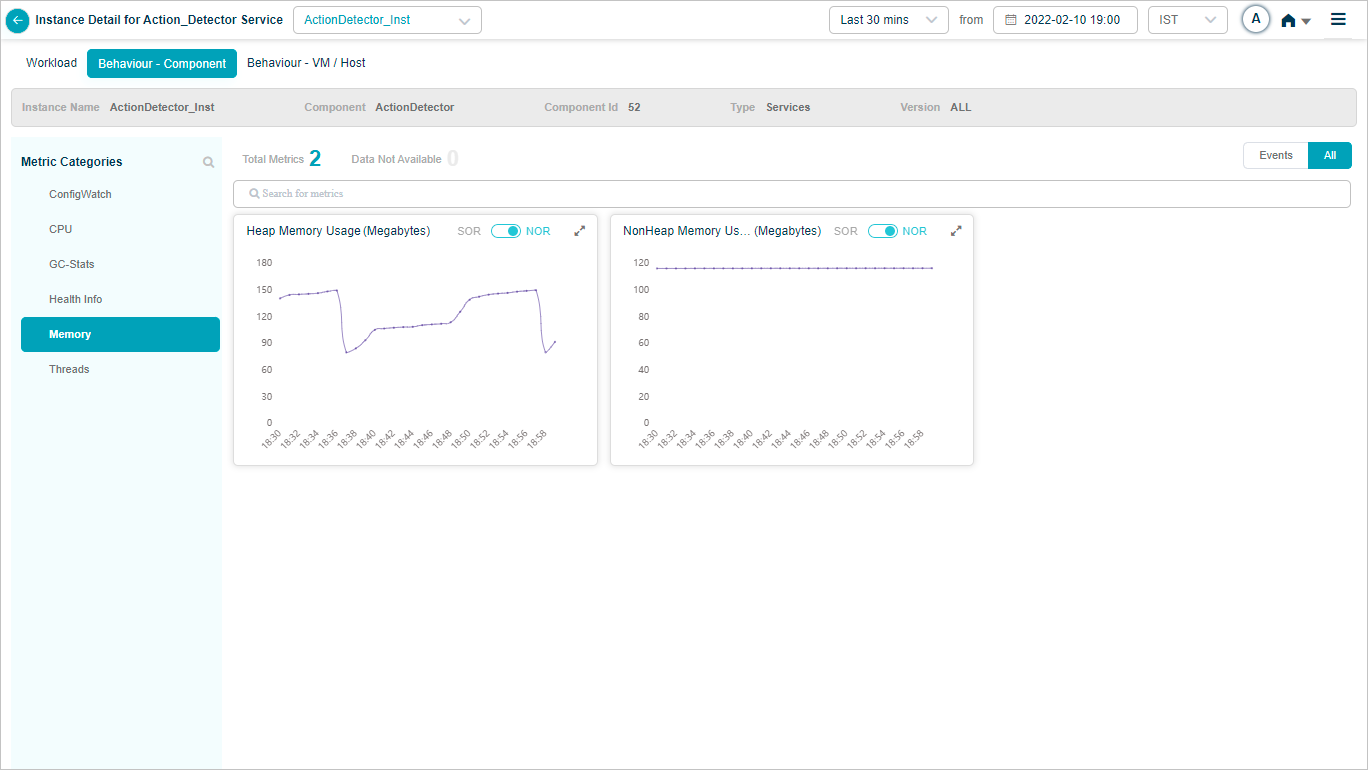Switch to the Workload tab

click(x=51, y=63)
